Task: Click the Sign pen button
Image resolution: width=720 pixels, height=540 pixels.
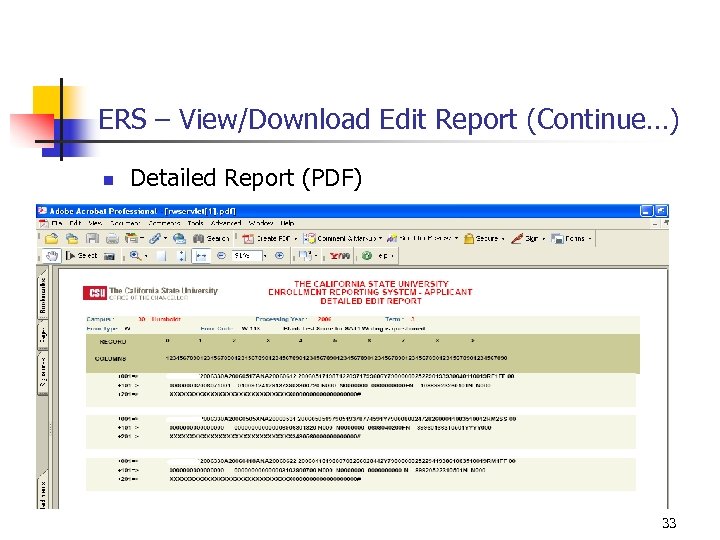Action: tap(525, 238)
